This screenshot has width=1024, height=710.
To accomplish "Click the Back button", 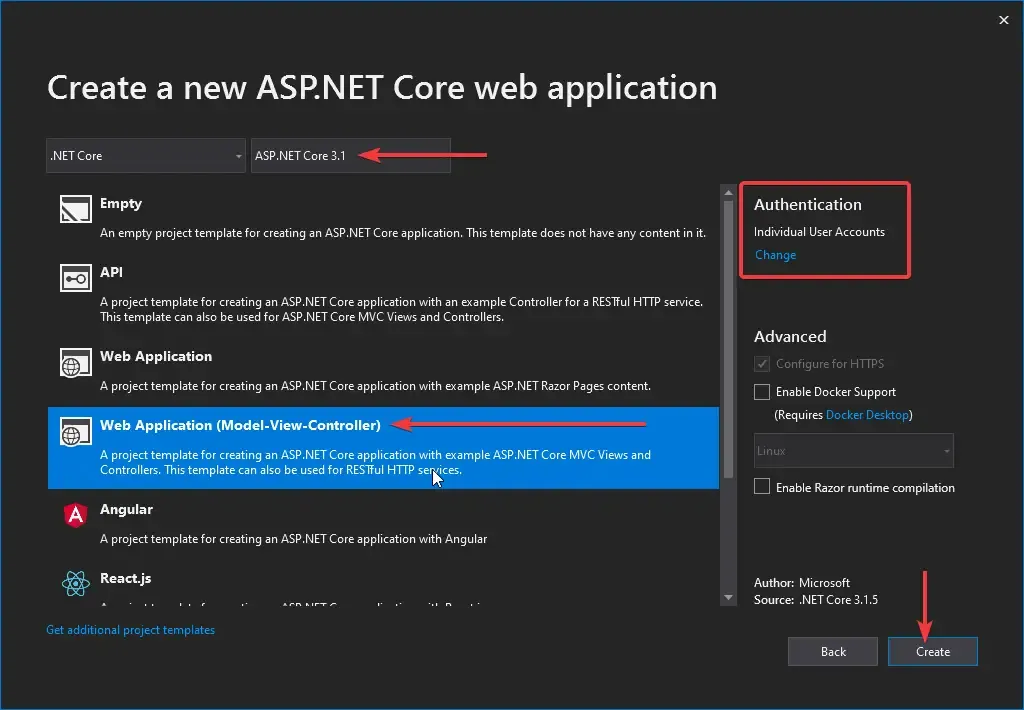I will [x=832, y=651].
